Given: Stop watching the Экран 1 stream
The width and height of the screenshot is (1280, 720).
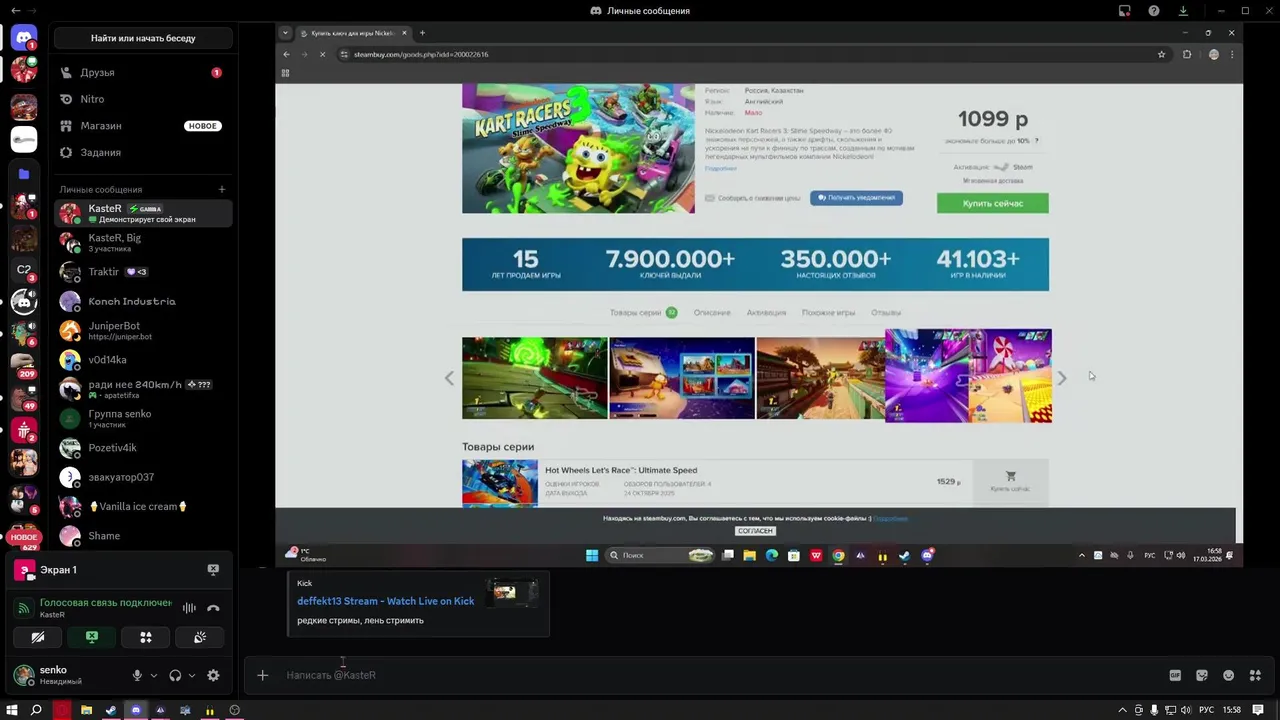Looking at the screenshot, I should pos(213,569).
